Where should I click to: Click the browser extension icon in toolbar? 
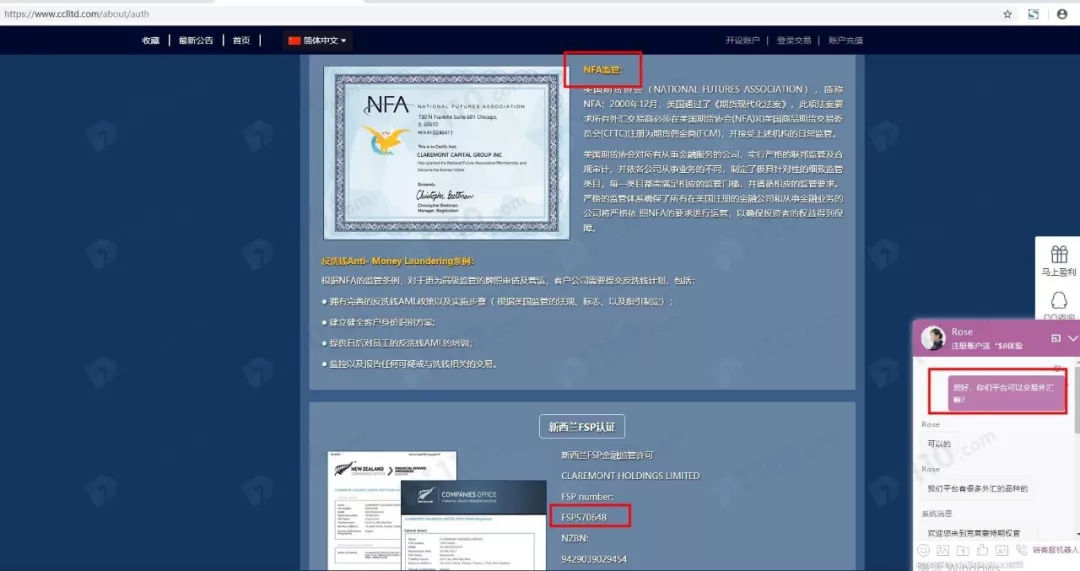(1034, 14)
